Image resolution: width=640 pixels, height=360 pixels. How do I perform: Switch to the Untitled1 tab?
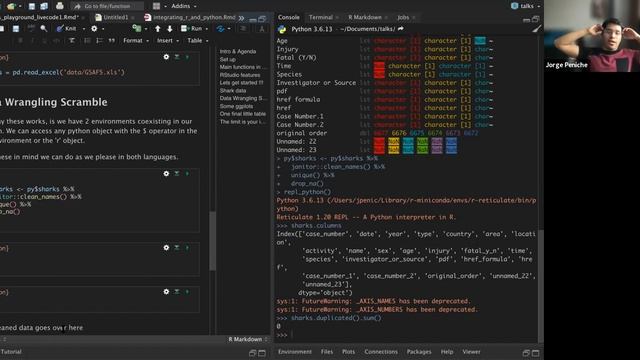[115, 18]
